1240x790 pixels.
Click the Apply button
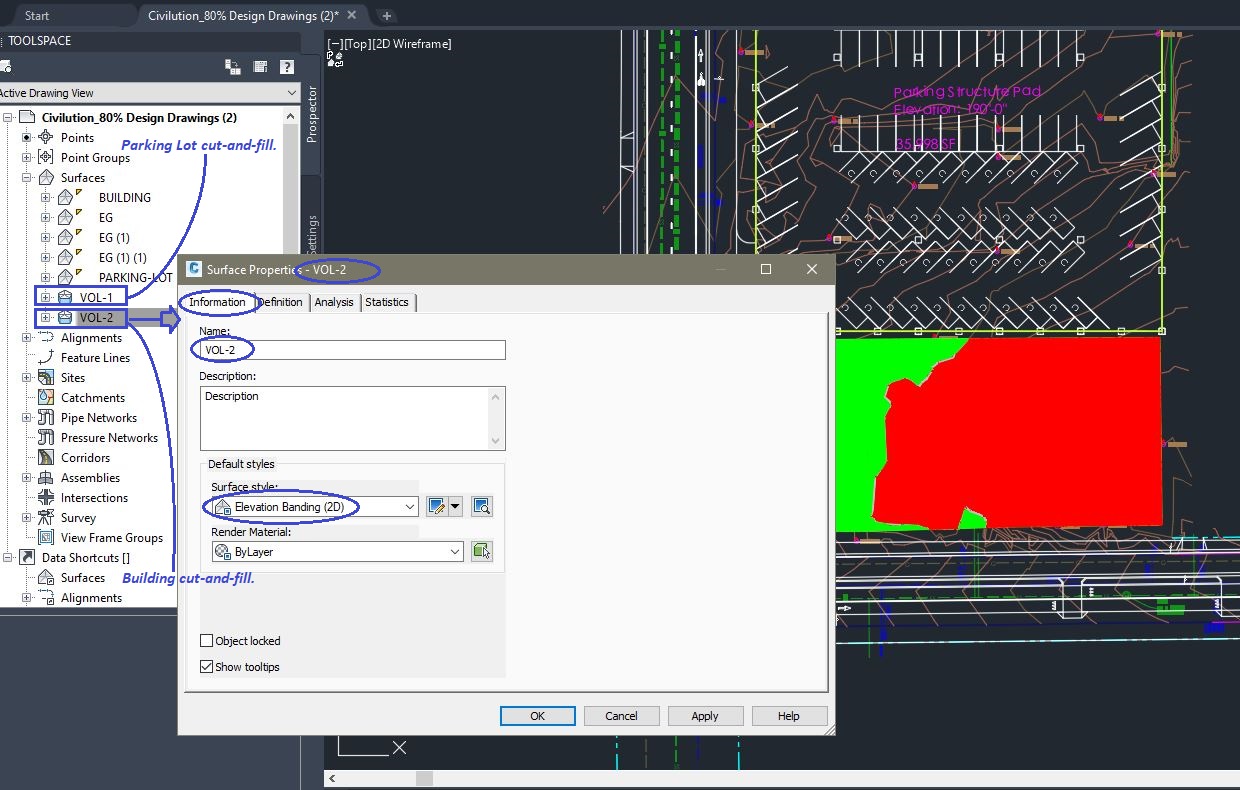pos(705,715)
